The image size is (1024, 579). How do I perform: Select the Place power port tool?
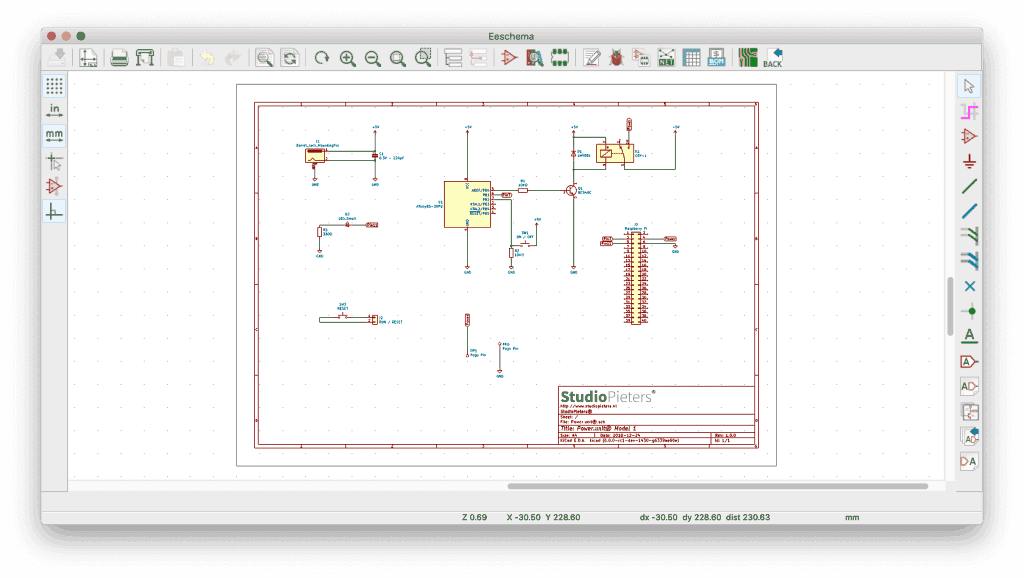[x=969, y=161]
